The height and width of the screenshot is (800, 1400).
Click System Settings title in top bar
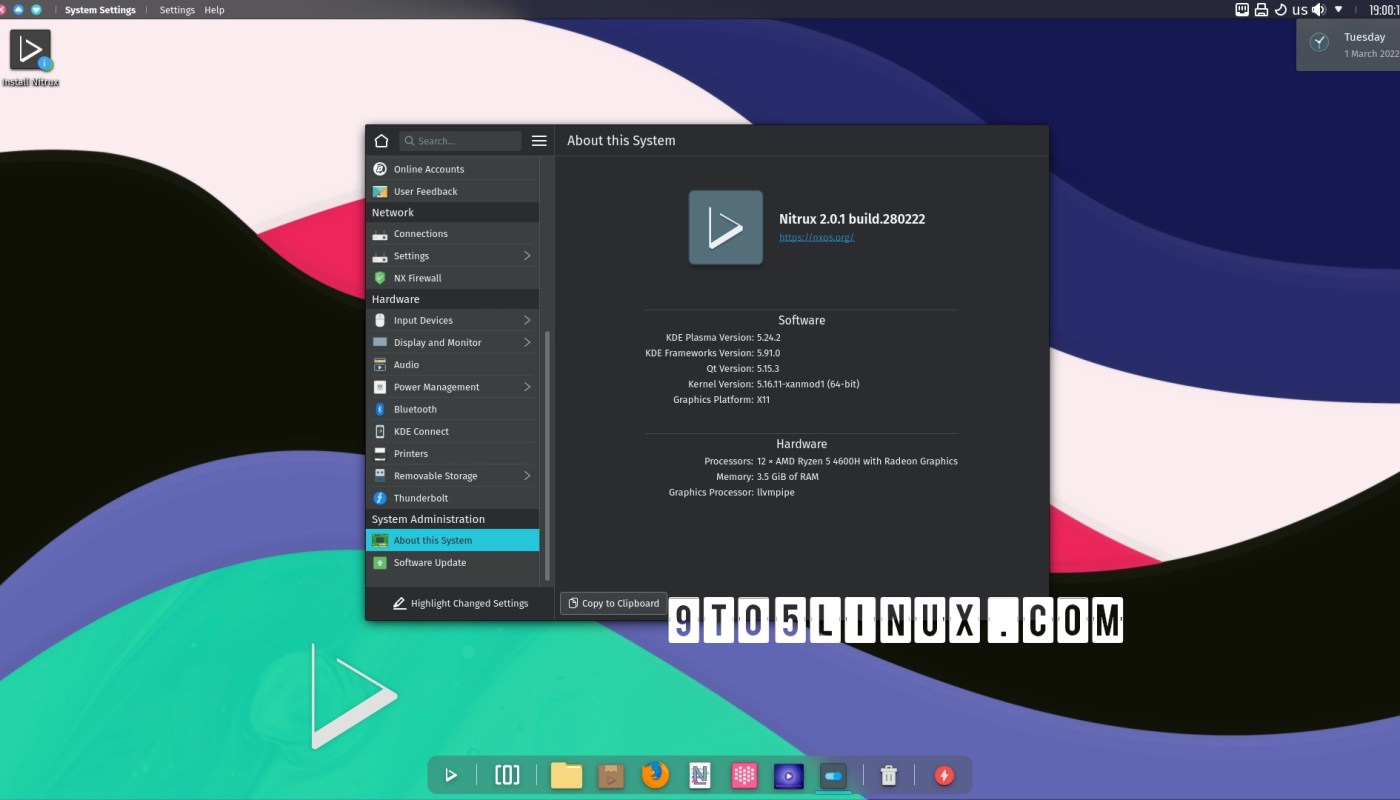point(100,10)
